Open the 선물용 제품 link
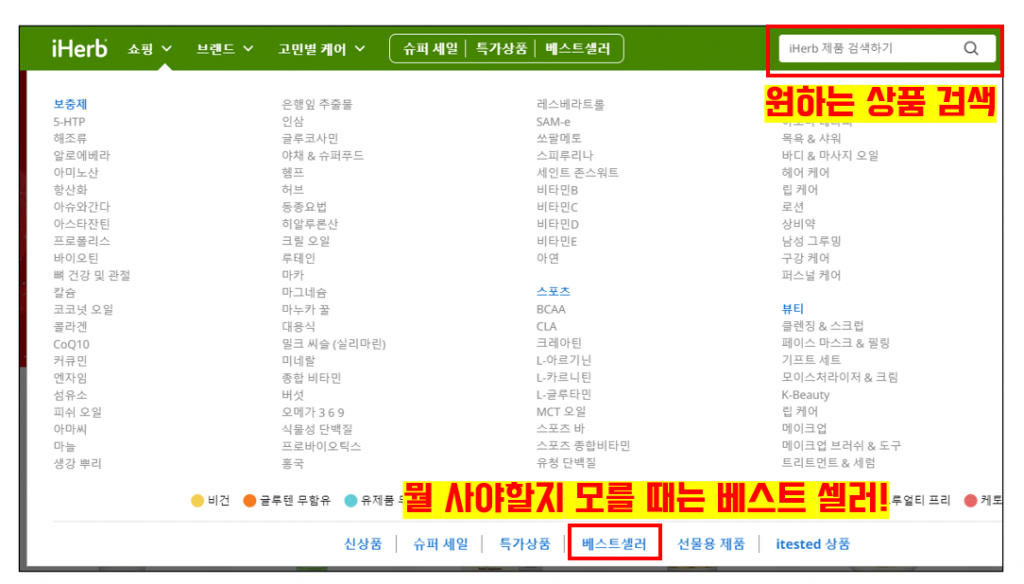 pyautogui.click(x=711, y=544)
